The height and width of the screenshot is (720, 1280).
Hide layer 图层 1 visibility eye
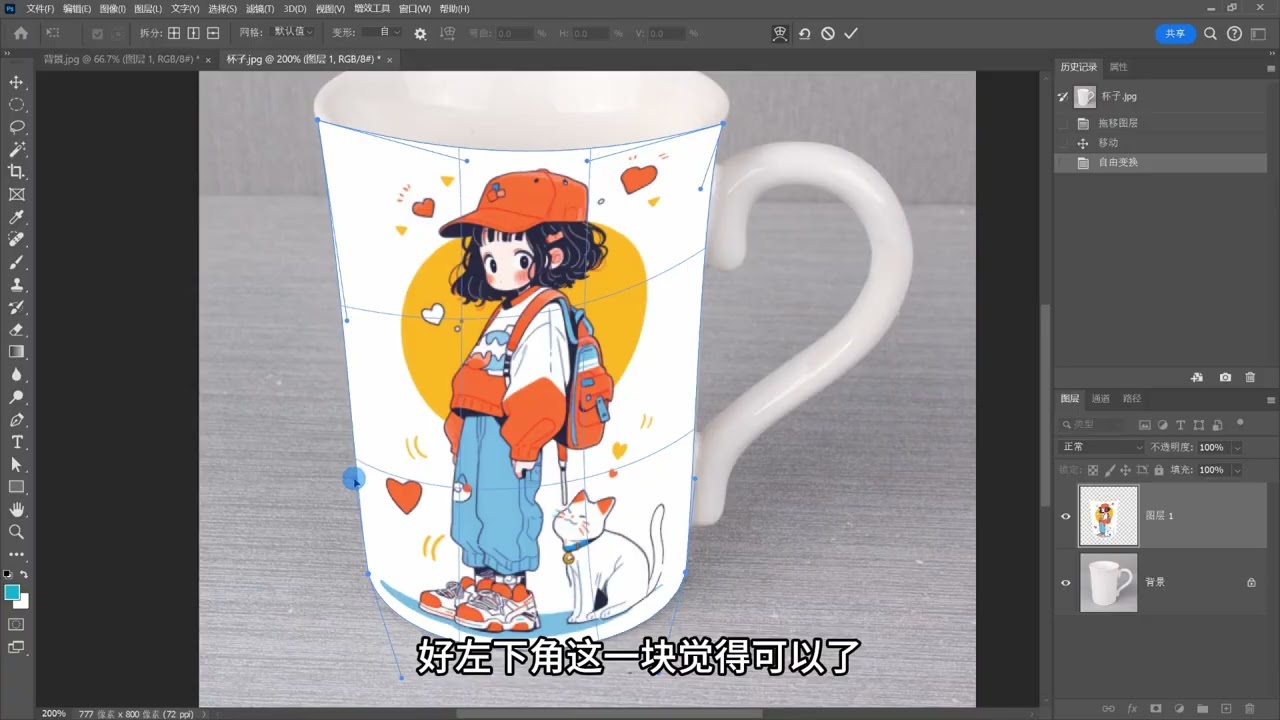coord(1065,516)
